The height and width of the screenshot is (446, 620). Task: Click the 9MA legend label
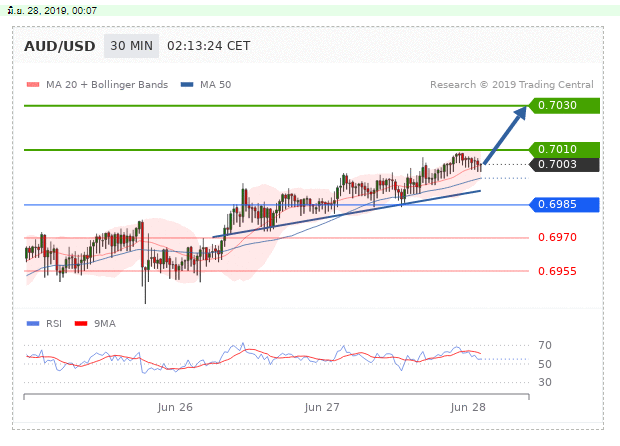click(x=105, y=324)
